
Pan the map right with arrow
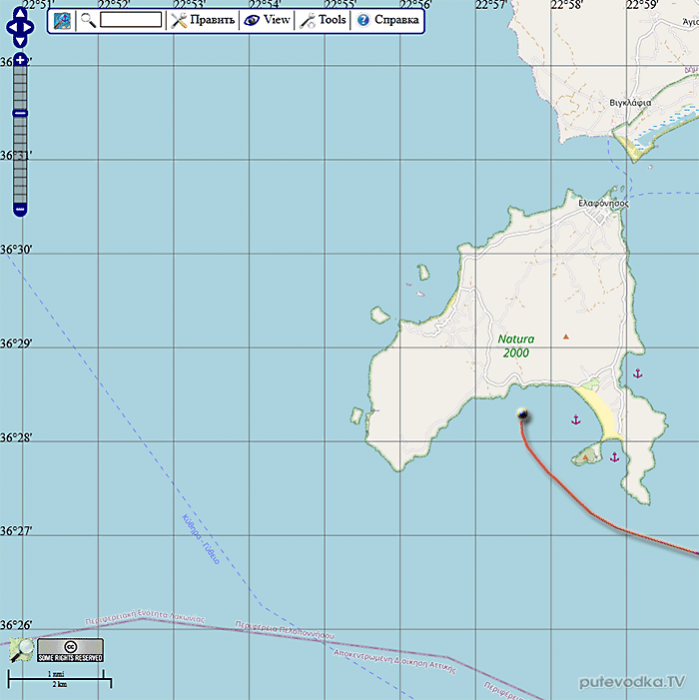[x=28, y=27]
